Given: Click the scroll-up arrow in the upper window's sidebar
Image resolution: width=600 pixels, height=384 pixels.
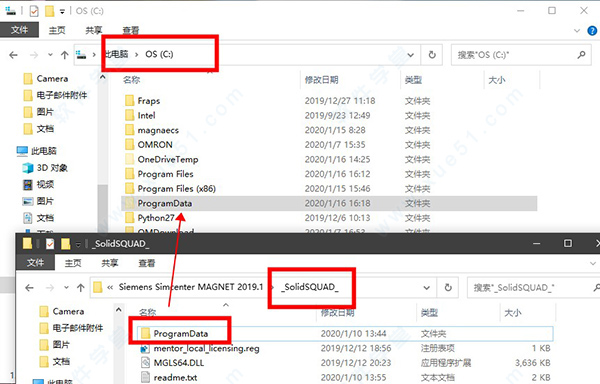Looking at the screenshot, I should (103, 78).
